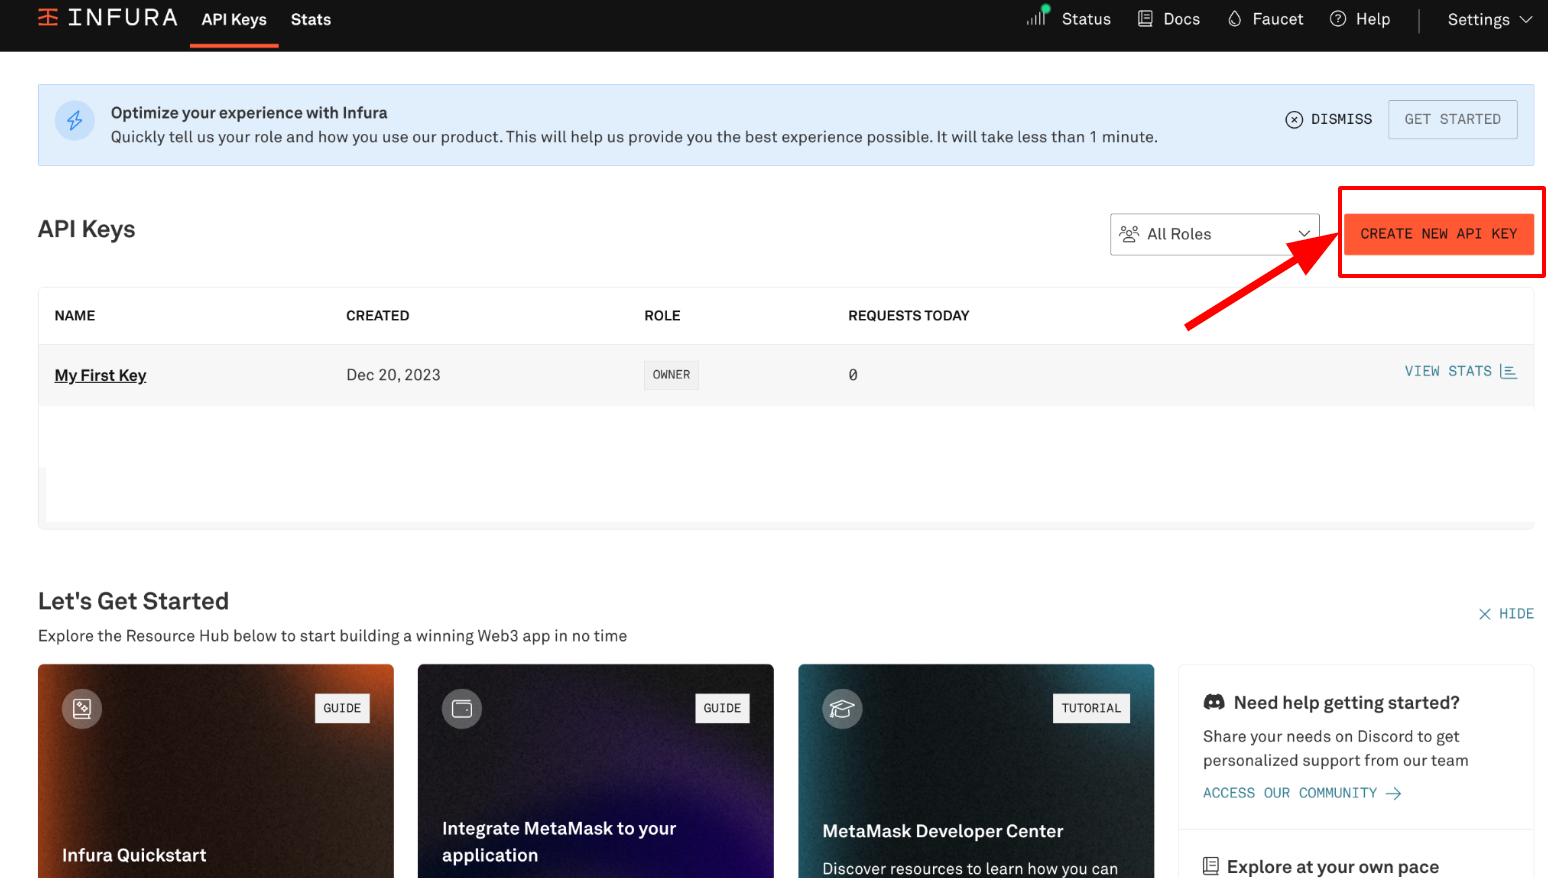Open the Infura Quickstart guide card
The width and height of the screenshot is (1548, 878).
tap(216, 771)
